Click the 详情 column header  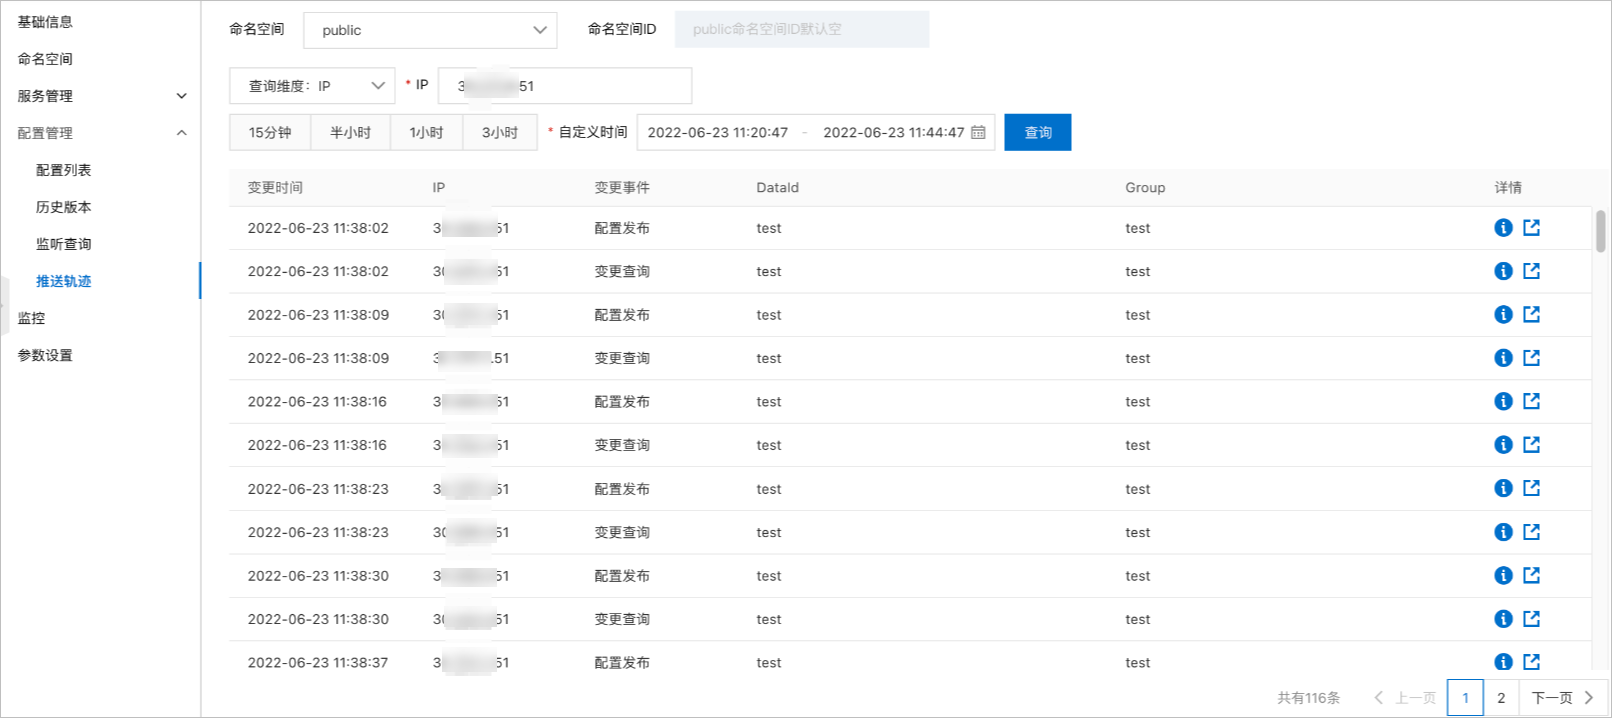1508,187
